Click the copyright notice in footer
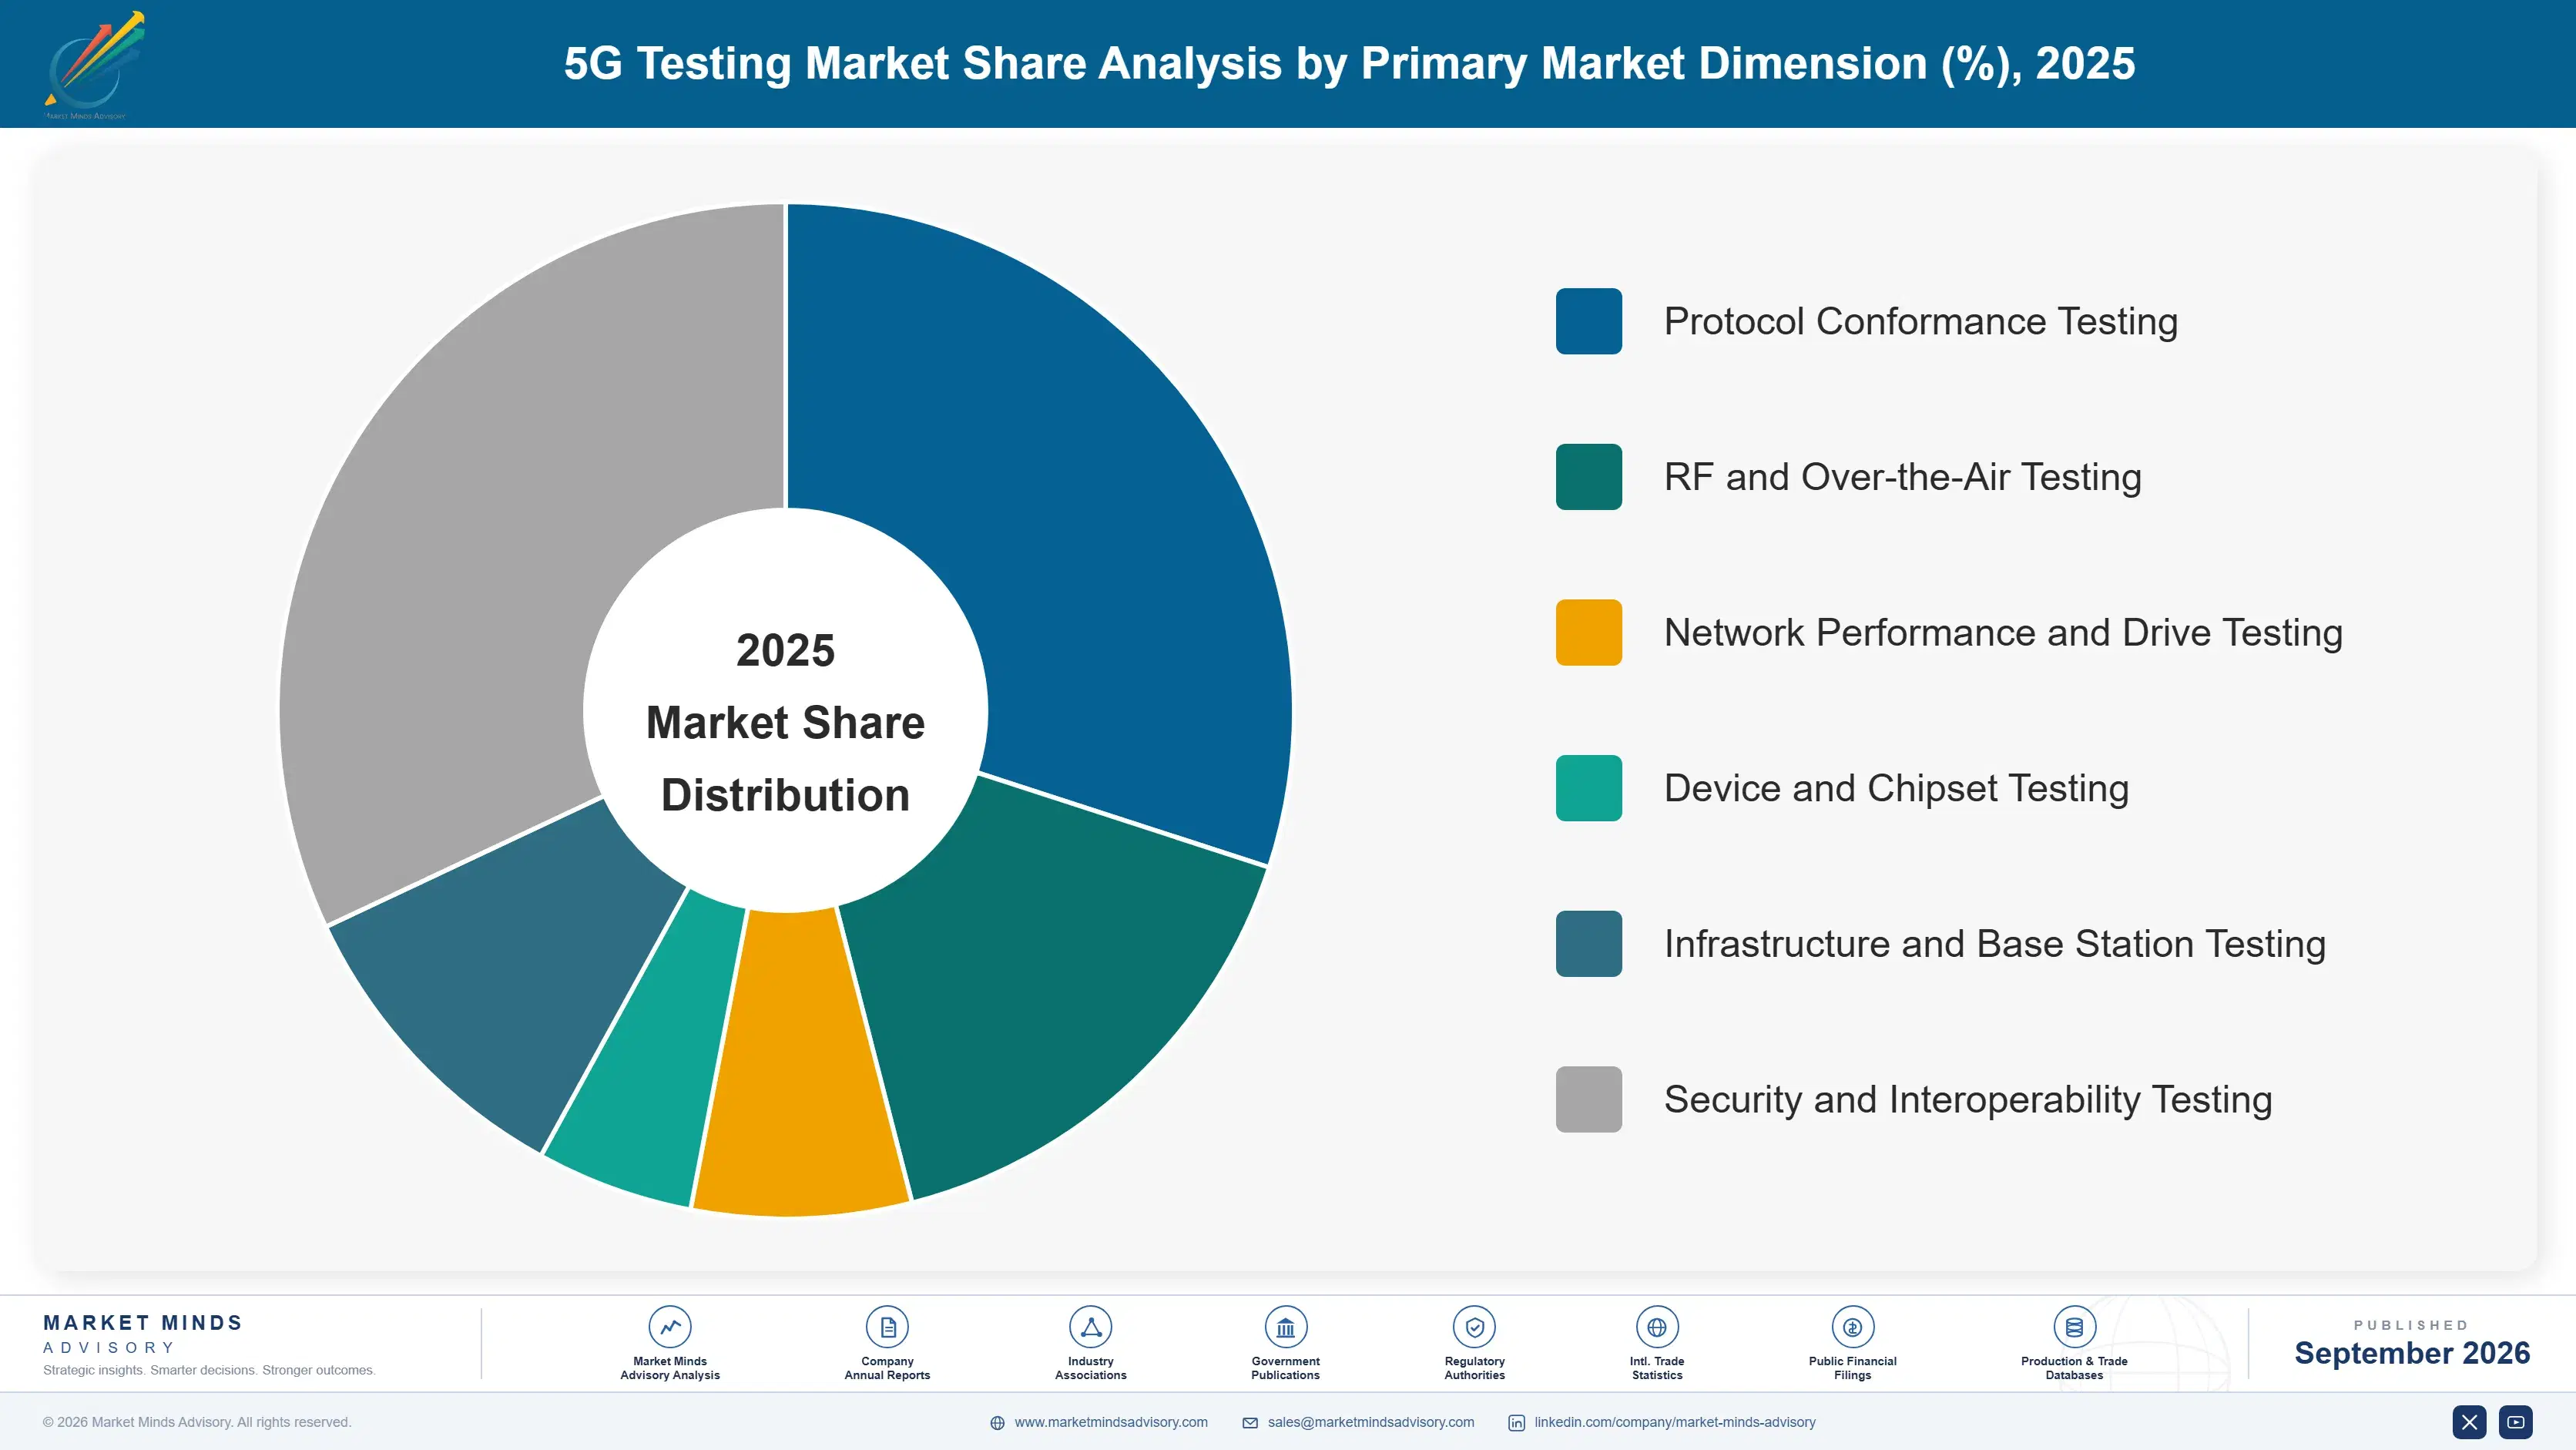The width and height of the screenshot is (2576, 1450). (x=197, y=1422)
